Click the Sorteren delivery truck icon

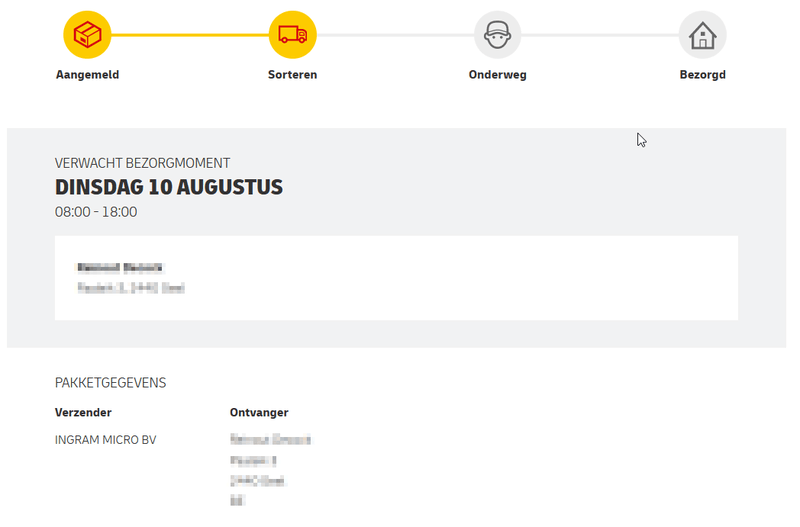point(292,35)
